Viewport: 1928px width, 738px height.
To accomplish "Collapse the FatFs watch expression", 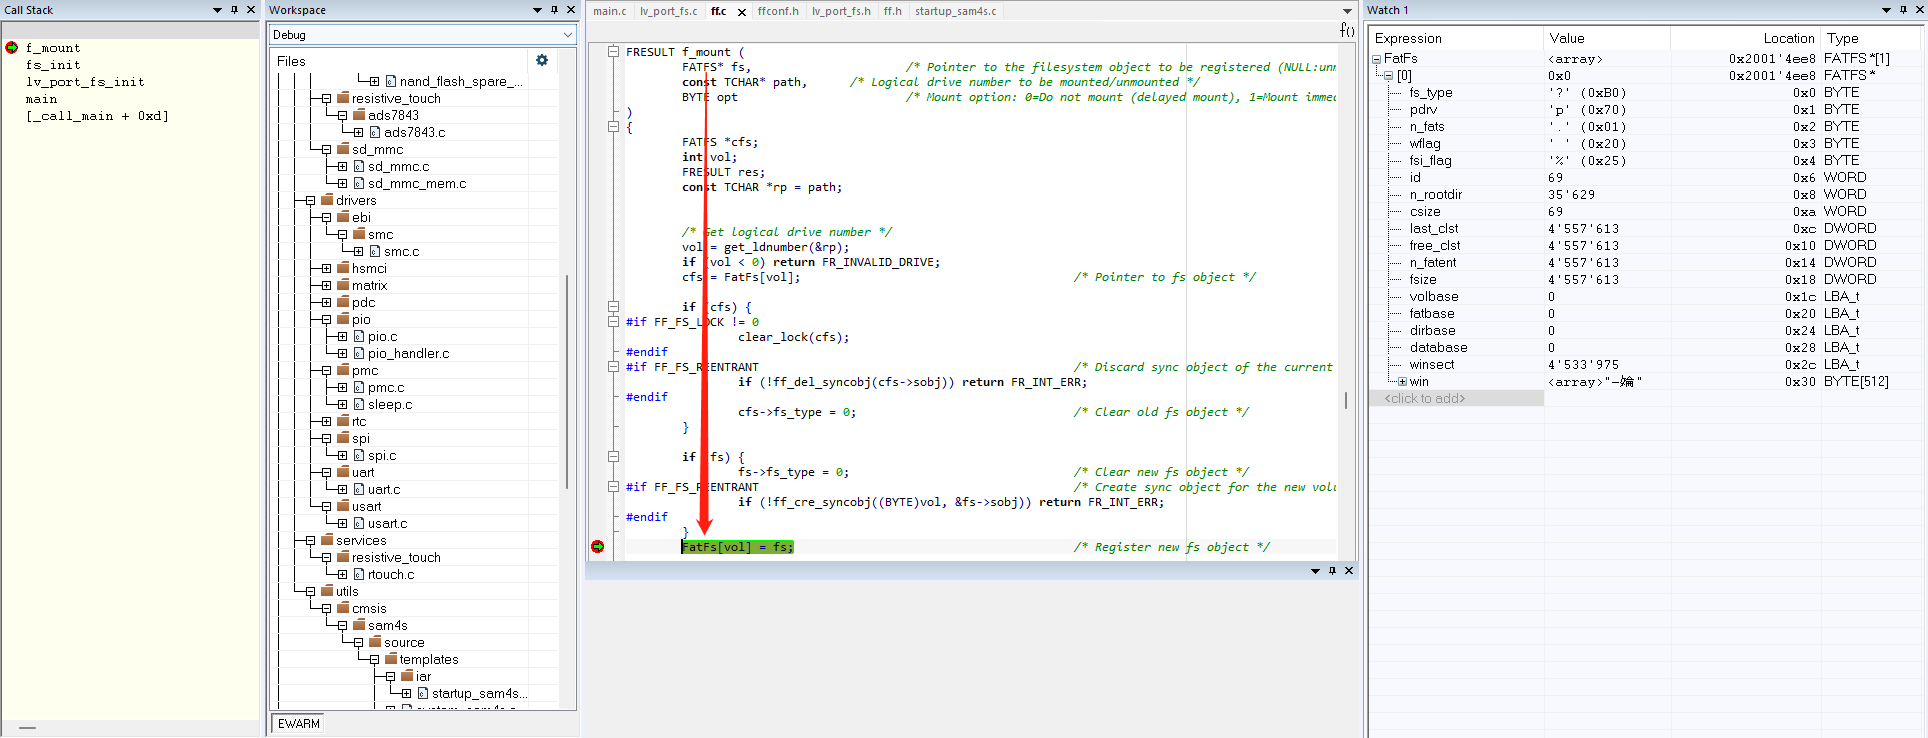I will 1376,59.
